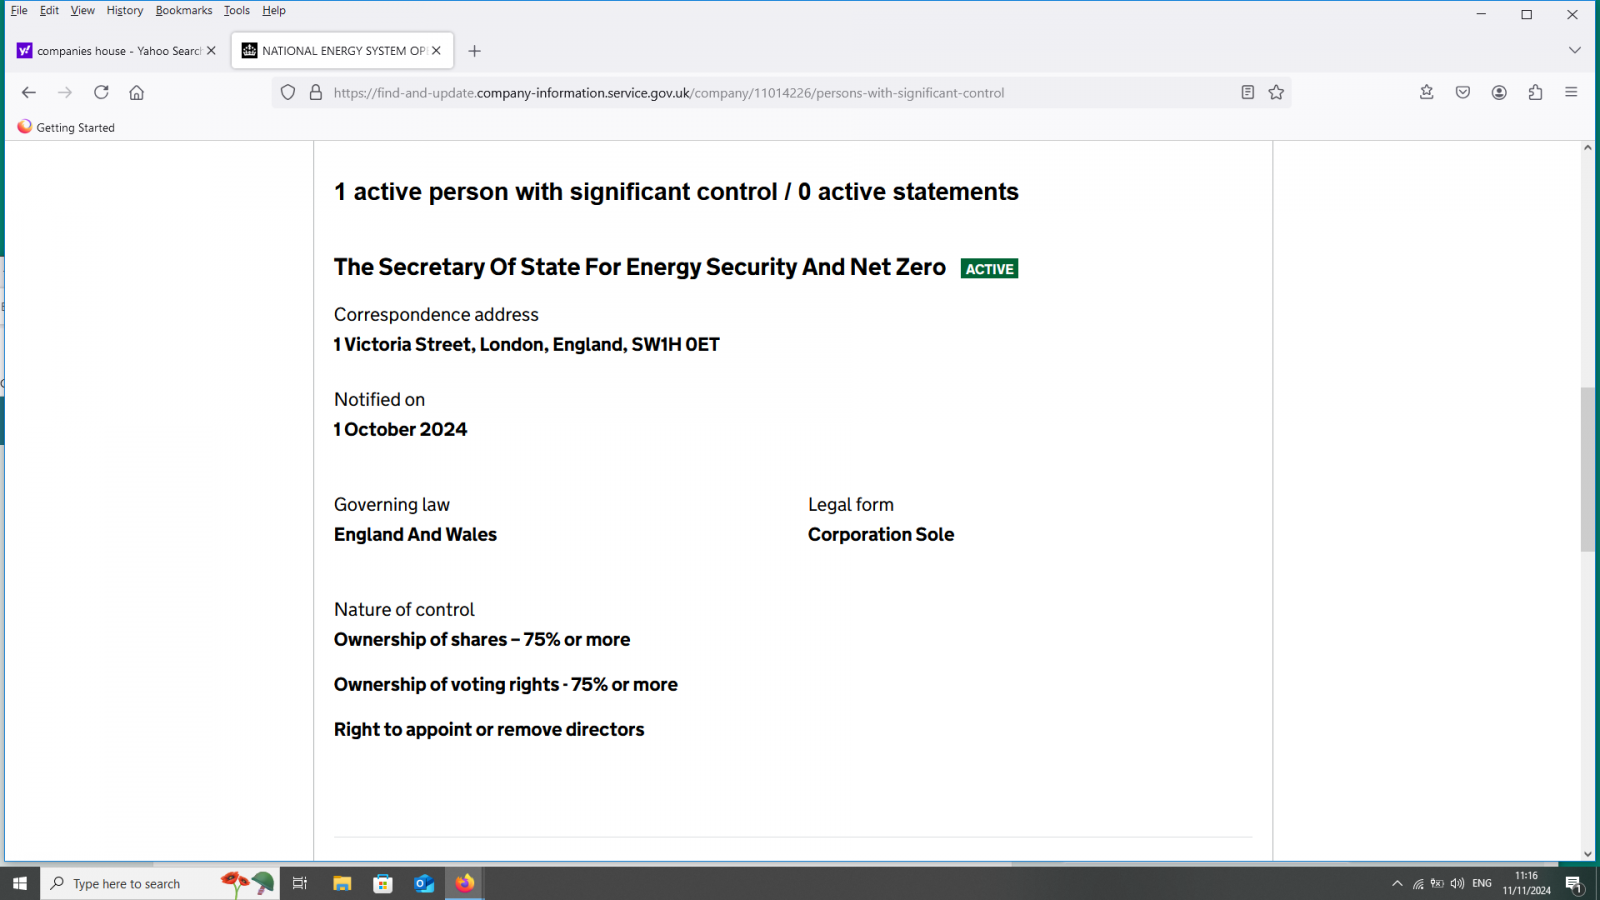Click the browser Back arrow button

(x=29, y=93)
